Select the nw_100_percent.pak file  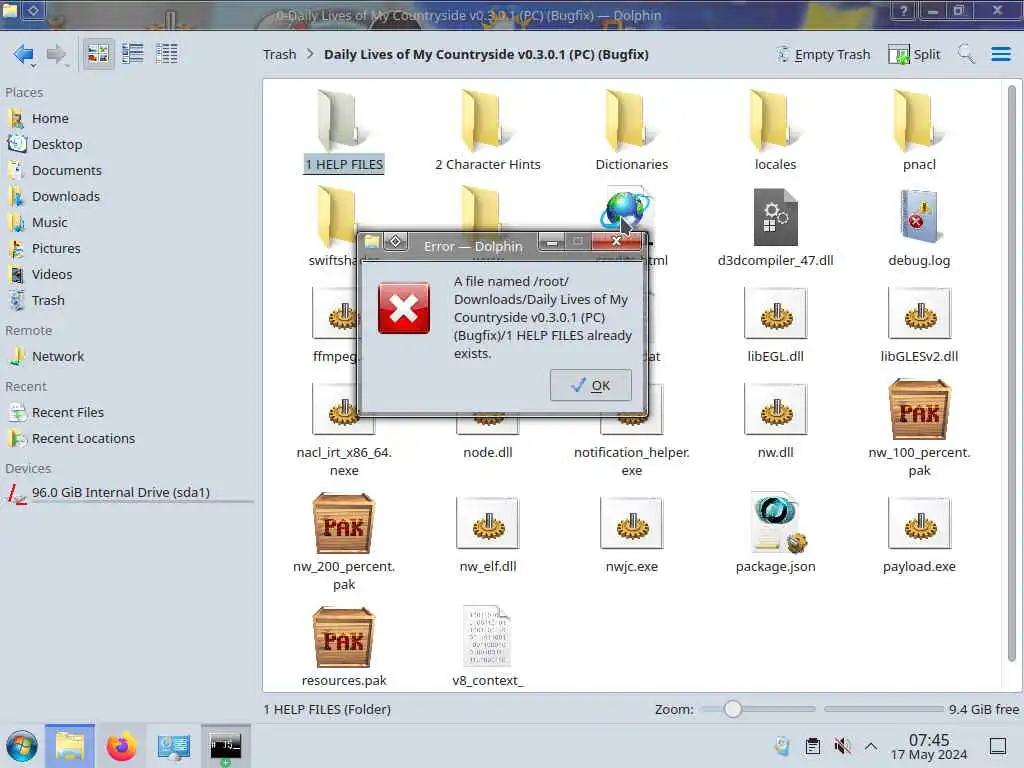coord(919,428)
